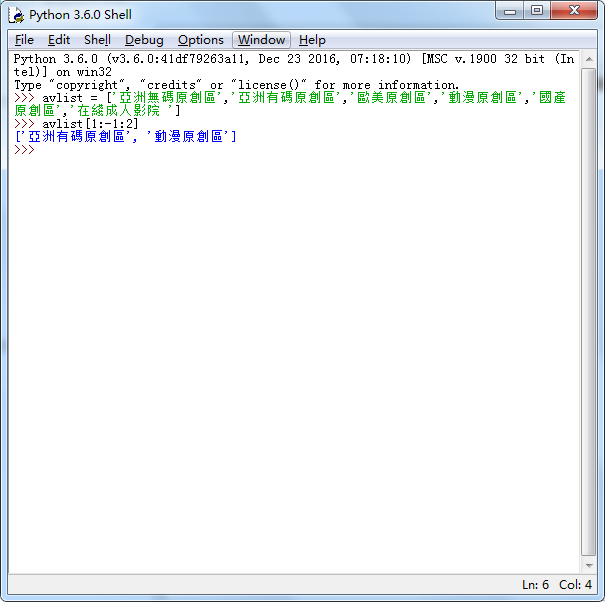Close the Python 3.6.0 Shell window
Screen dimensions: 605x602
pyautogui.click(x=574, y=11)
